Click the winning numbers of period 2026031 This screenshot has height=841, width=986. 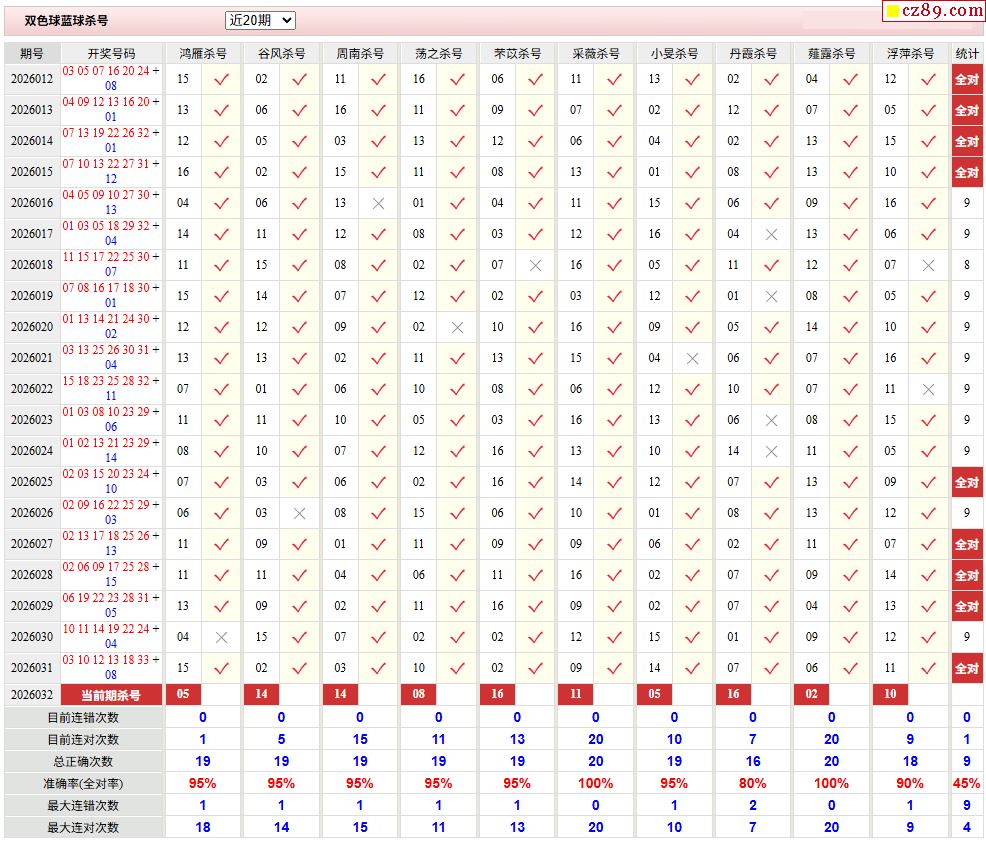[111, 667]
